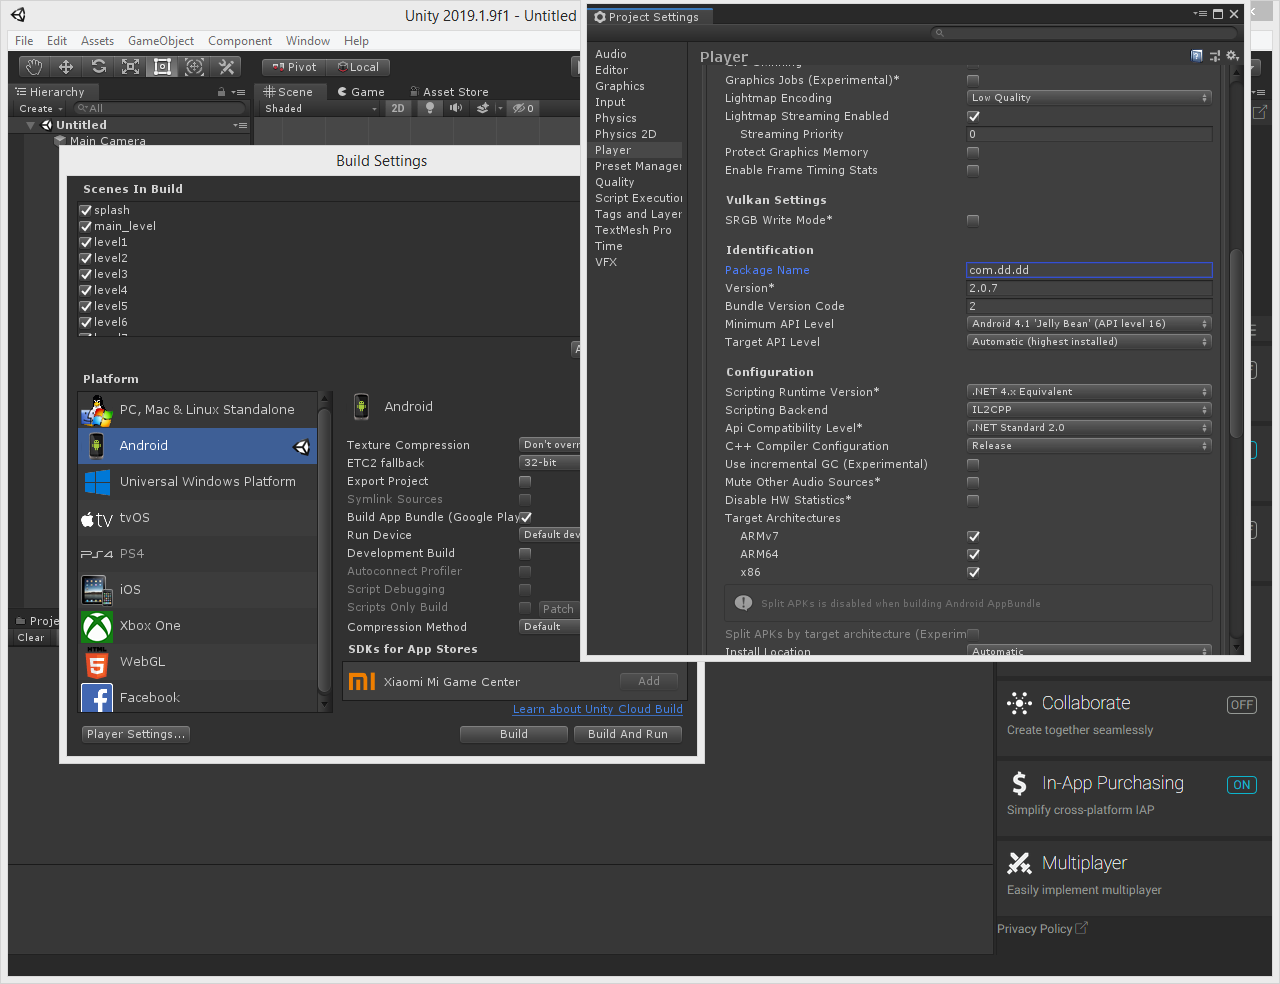1280x984 pixels.
Task: Open Project Settings help icon
Action: click(1197, 56)
